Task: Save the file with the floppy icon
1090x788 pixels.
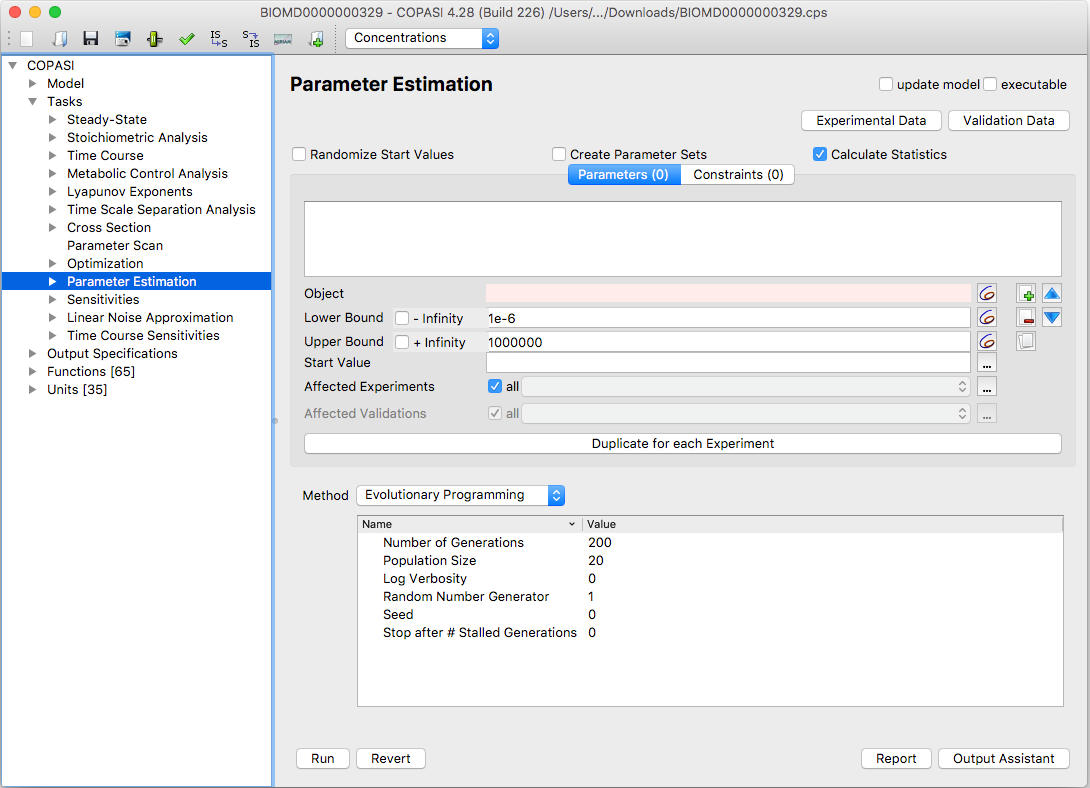Action: tap(90, 39)
